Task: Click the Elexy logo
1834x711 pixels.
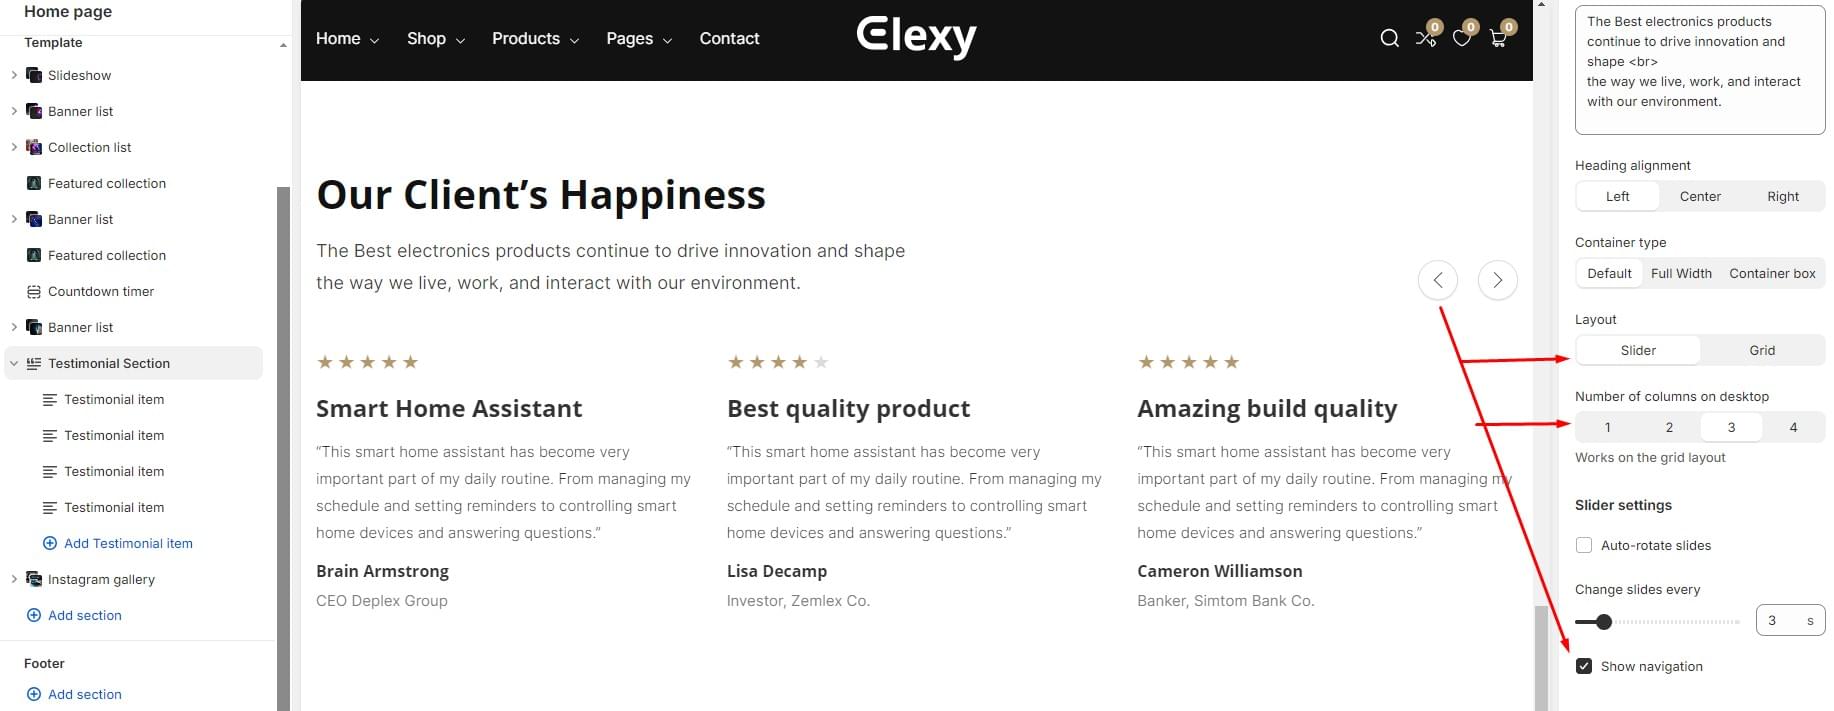Action: 916,37
